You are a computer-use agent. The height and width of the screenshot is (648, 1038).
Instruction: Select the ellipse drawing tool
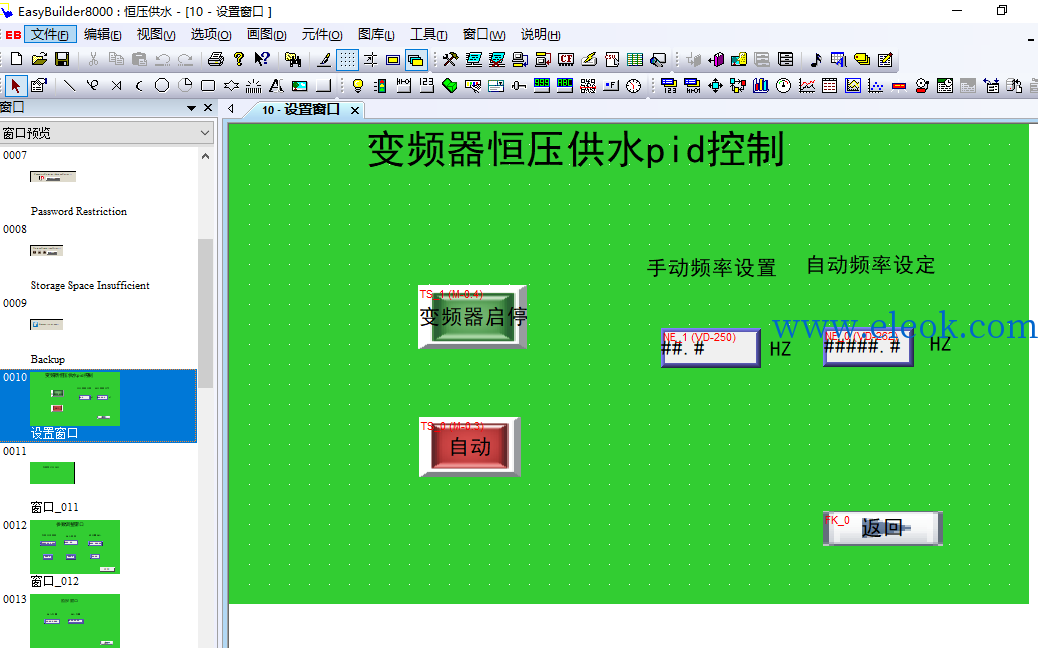click(x=162, y=85)
